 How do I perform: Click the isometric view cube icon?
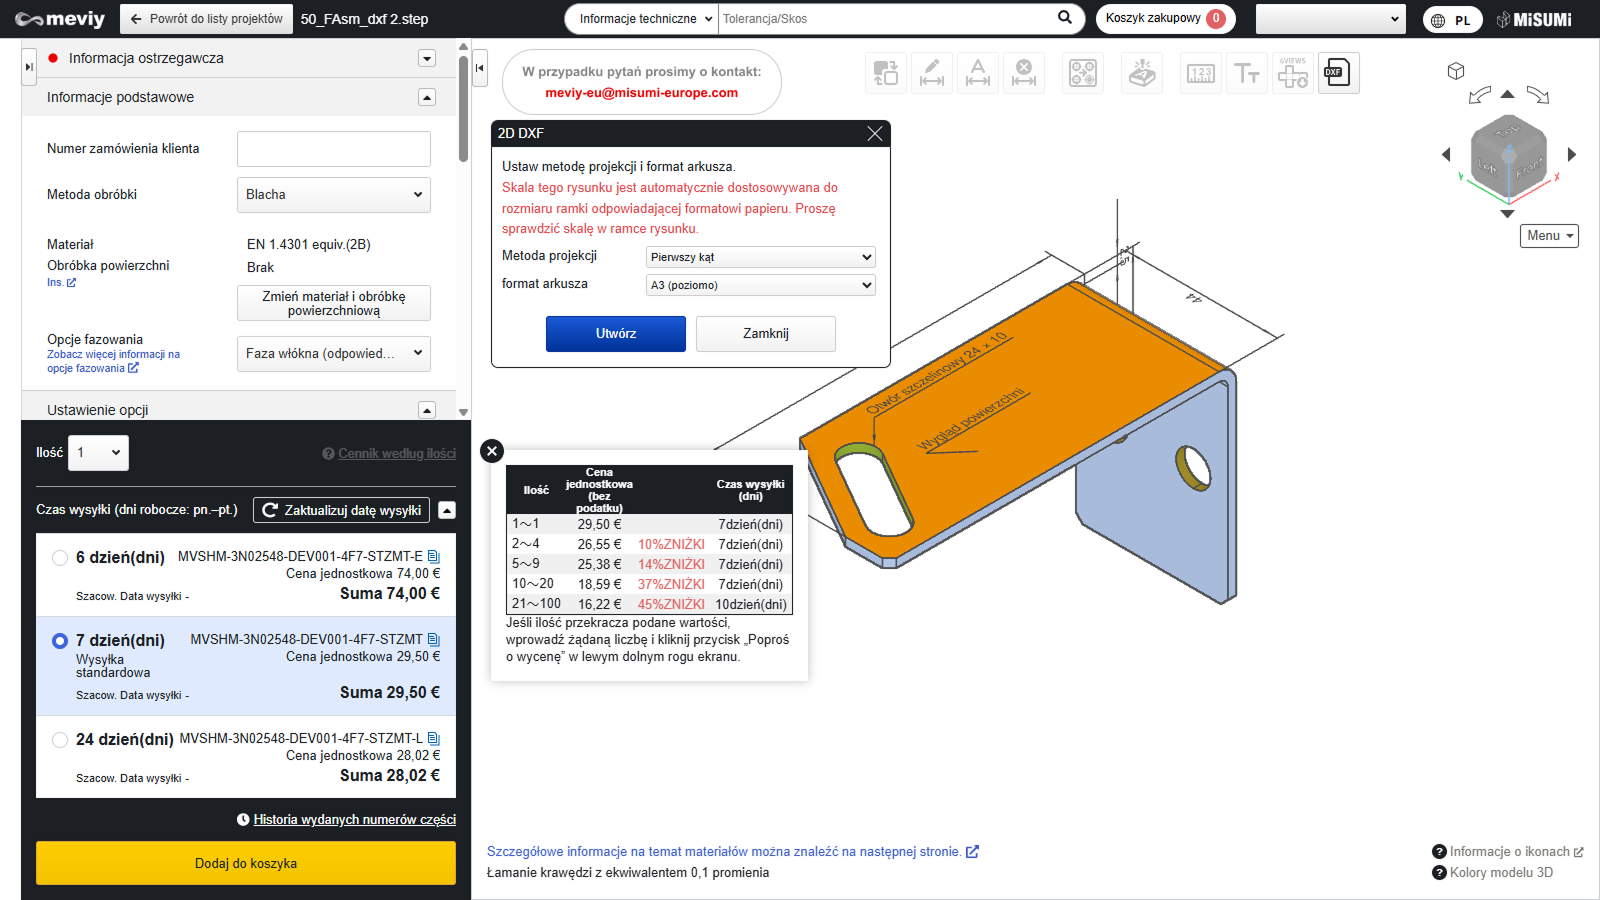pyautogui.click(x=1456, y=71)
